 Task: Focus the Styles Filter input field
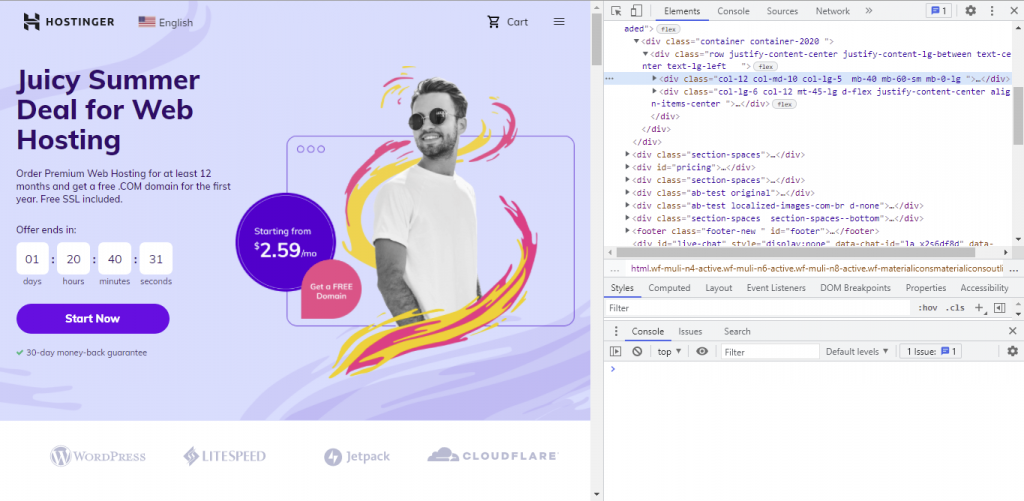click(758, 308)
